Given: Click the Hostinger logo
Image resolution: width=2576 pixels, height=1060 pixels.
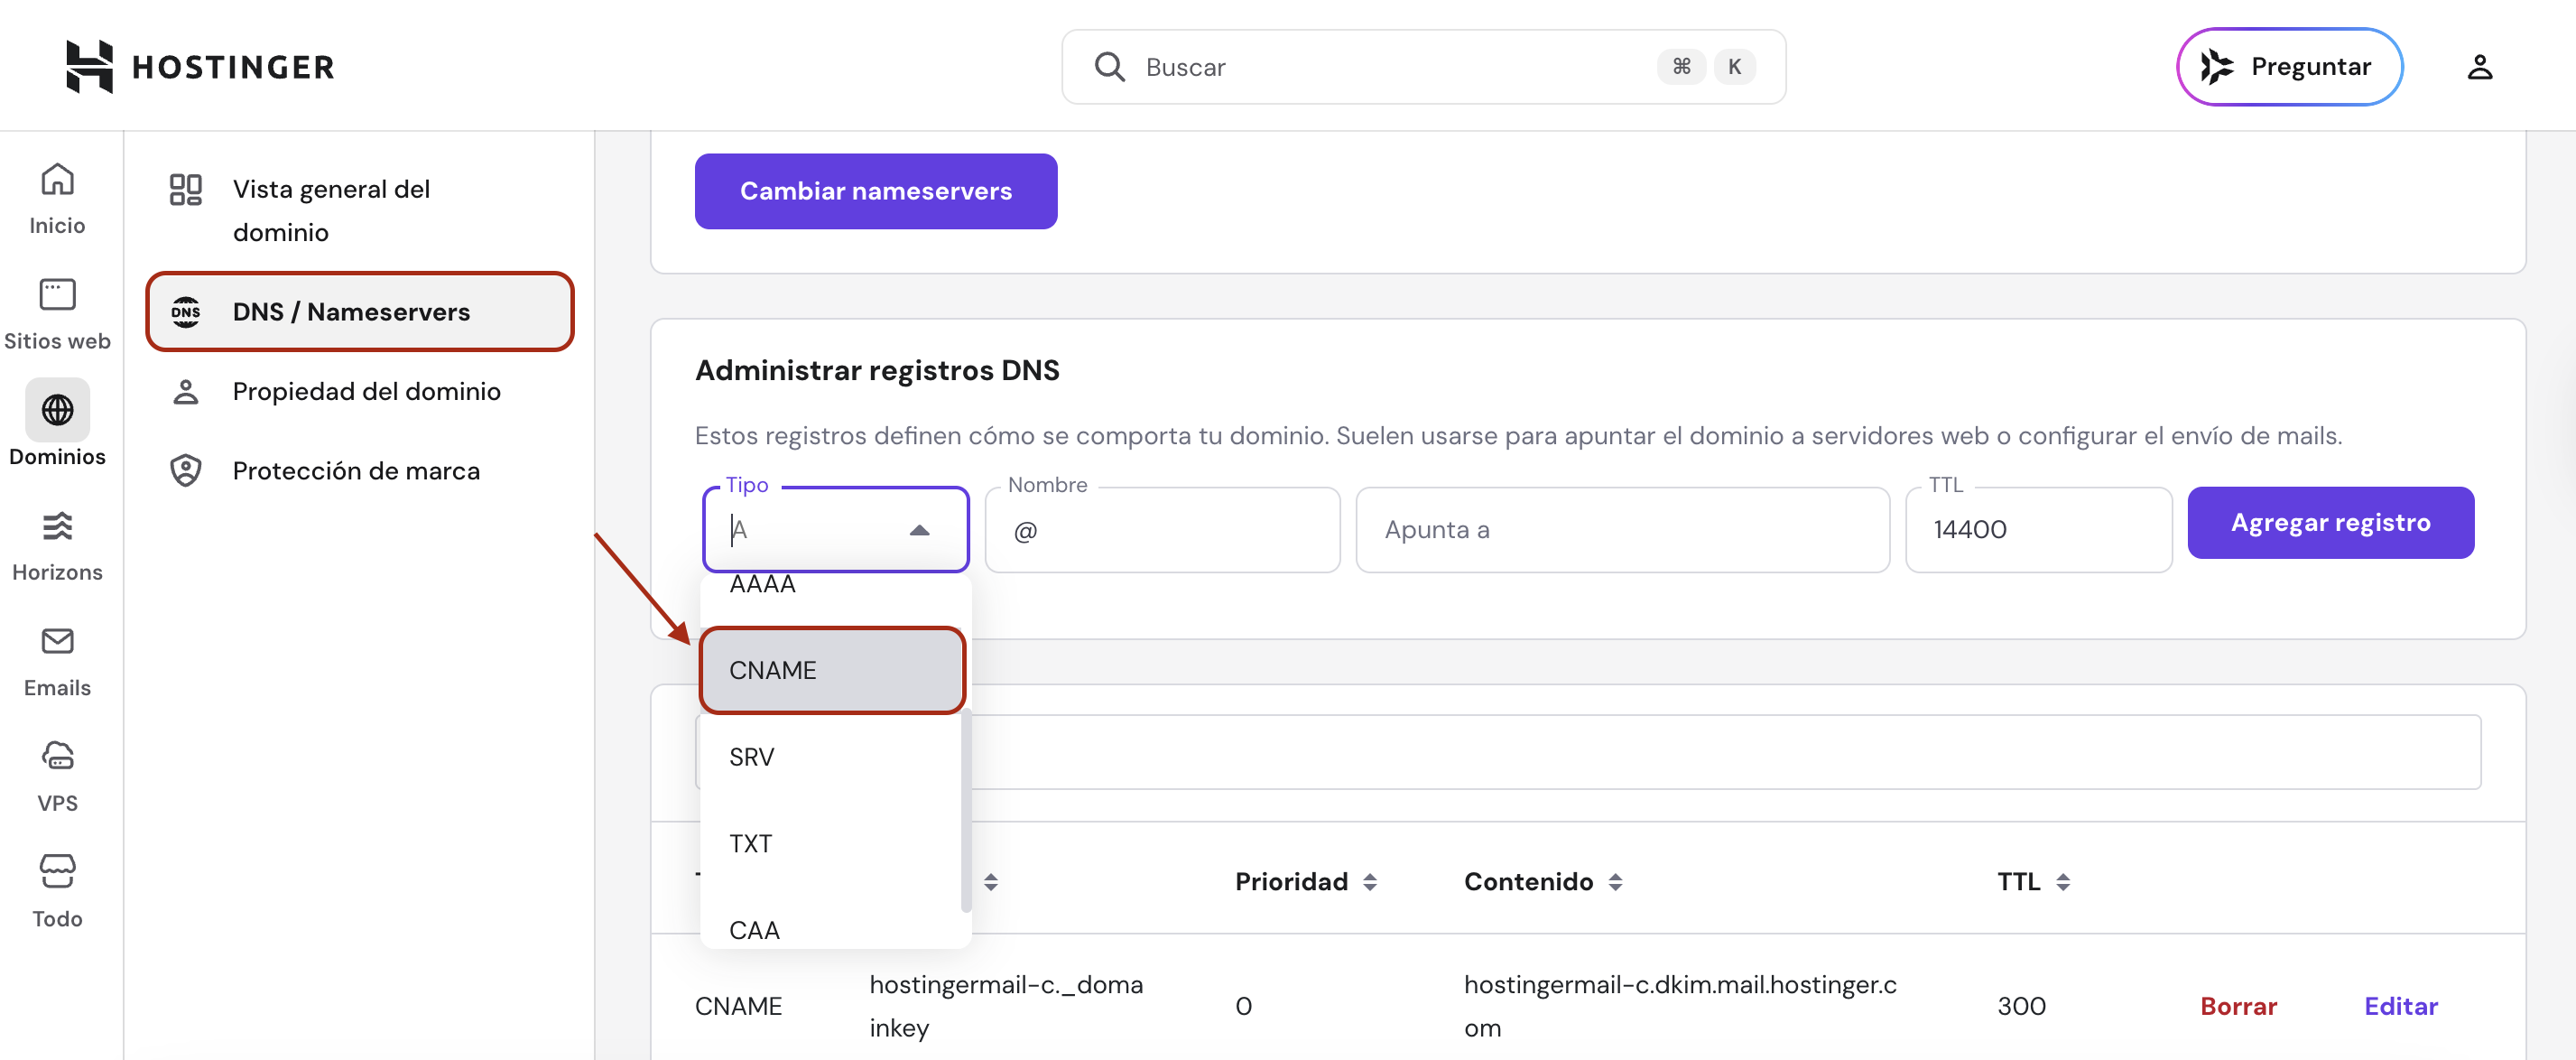Looking at the screenshot, I should (x=200, y=66).
